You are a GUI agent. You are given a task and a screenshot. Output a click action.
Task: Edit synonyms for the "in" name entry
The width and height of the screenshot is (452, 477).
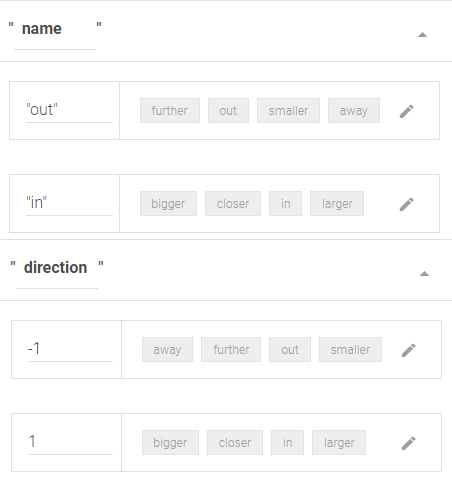(407, 204)
